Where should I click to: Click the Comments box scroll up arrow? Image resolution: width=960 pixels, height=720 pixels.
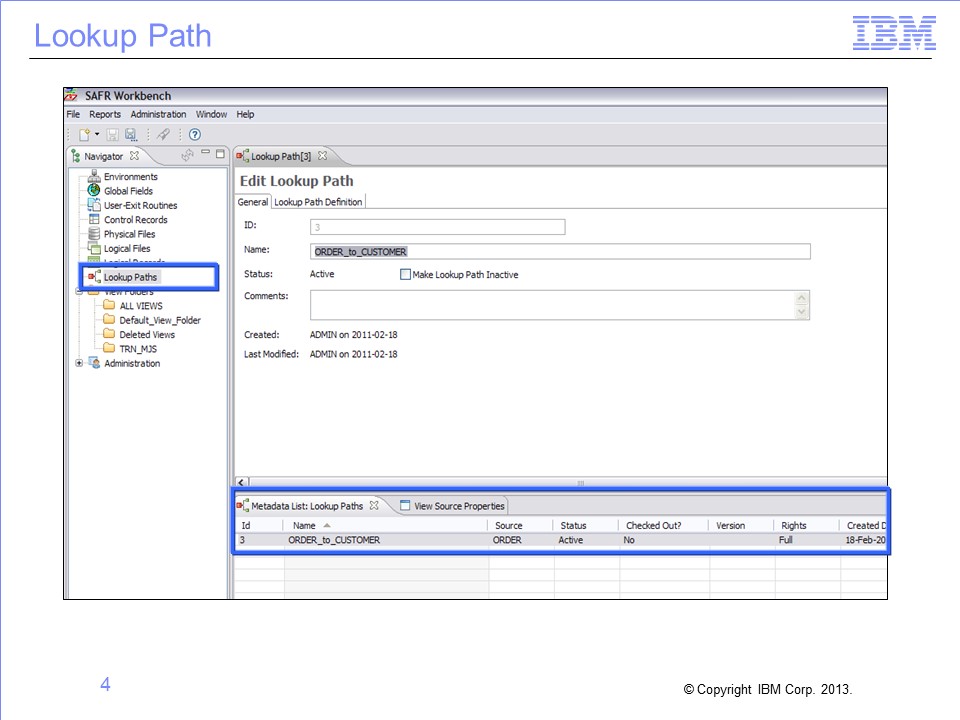(801, 298)
